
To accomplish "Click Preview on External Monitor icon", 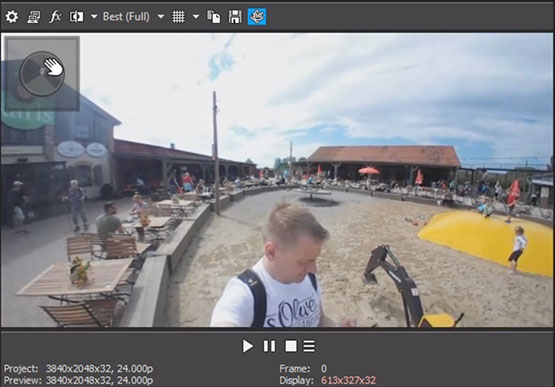I will click(x=34, y=17).
